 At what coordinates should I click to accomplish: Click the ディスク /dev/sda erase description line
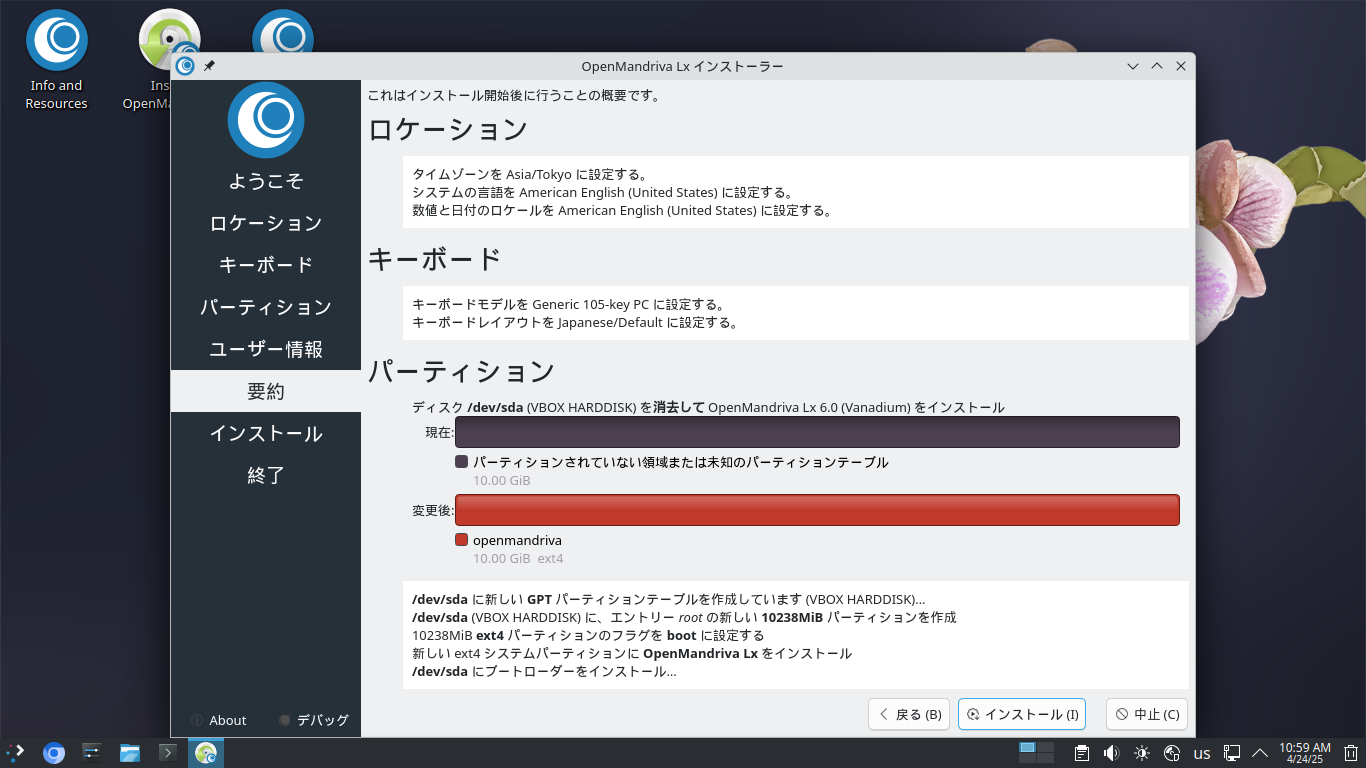(x=708, y=407)
